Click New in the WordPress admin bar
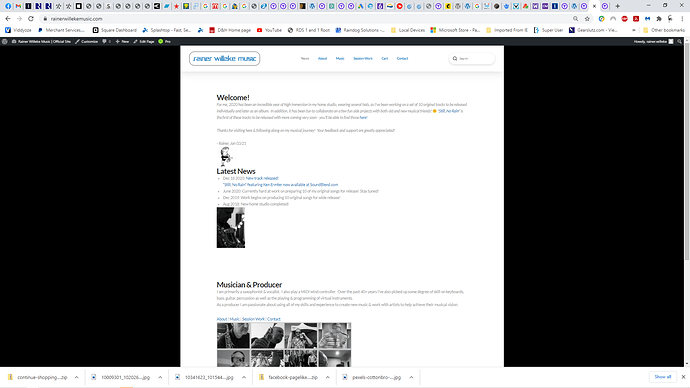The width and height of the screenshot is (690, 388). tap(122, 41)
